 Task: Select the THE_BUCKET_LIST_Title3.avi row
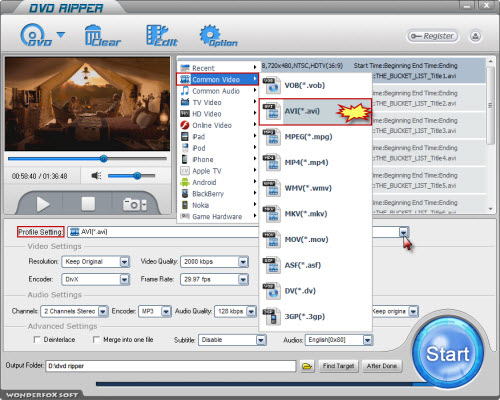(429, 125)
